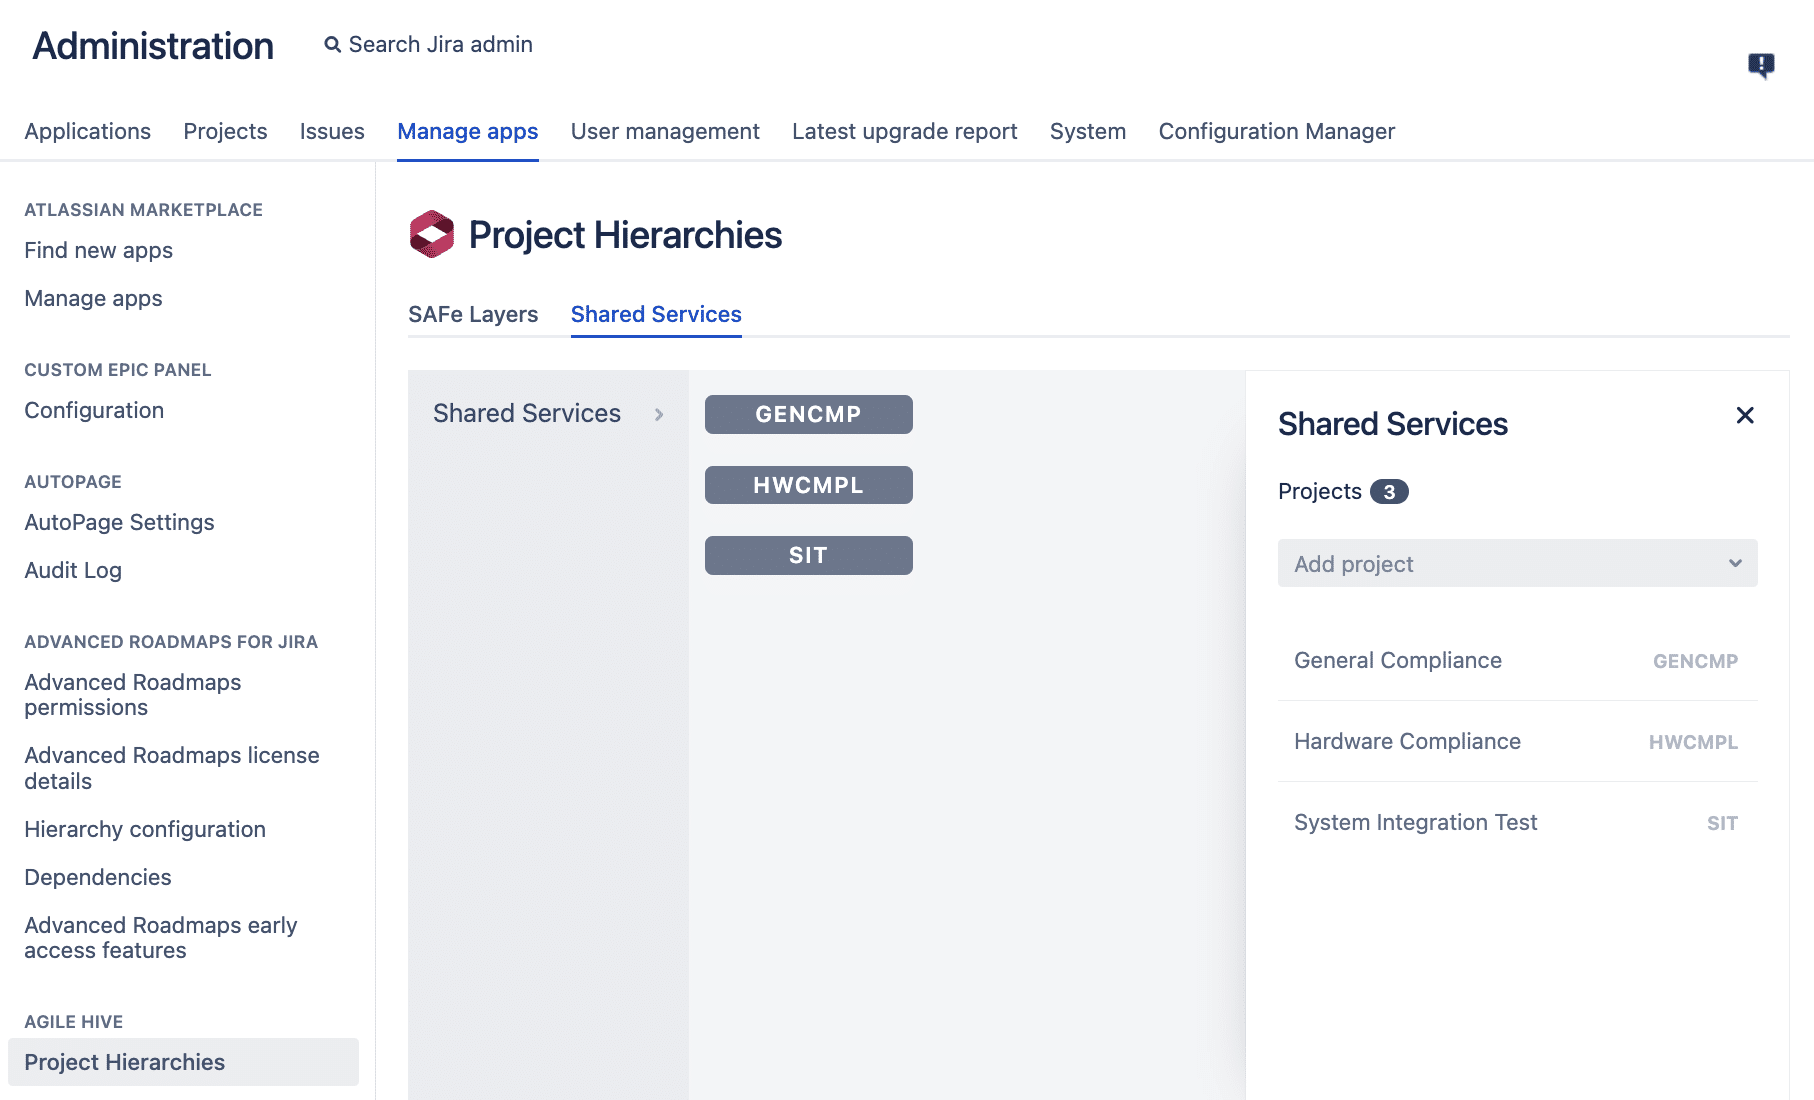Open Advanced Roadmaps early access features

click(161, 938)
